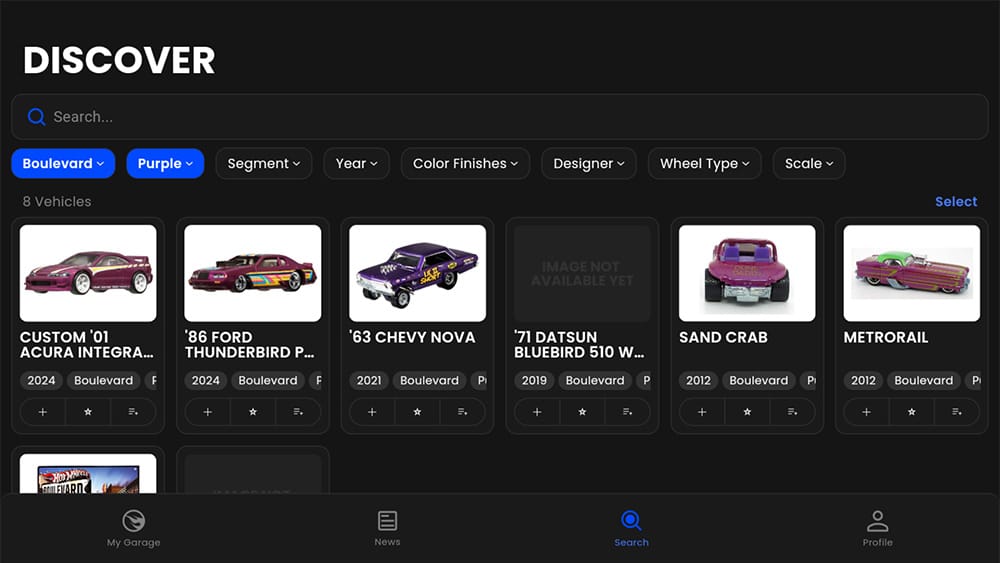The height and width of the screenshot is (563, 1000).
Task: Expand the Wheel Type filter
Action: (705, 163)
